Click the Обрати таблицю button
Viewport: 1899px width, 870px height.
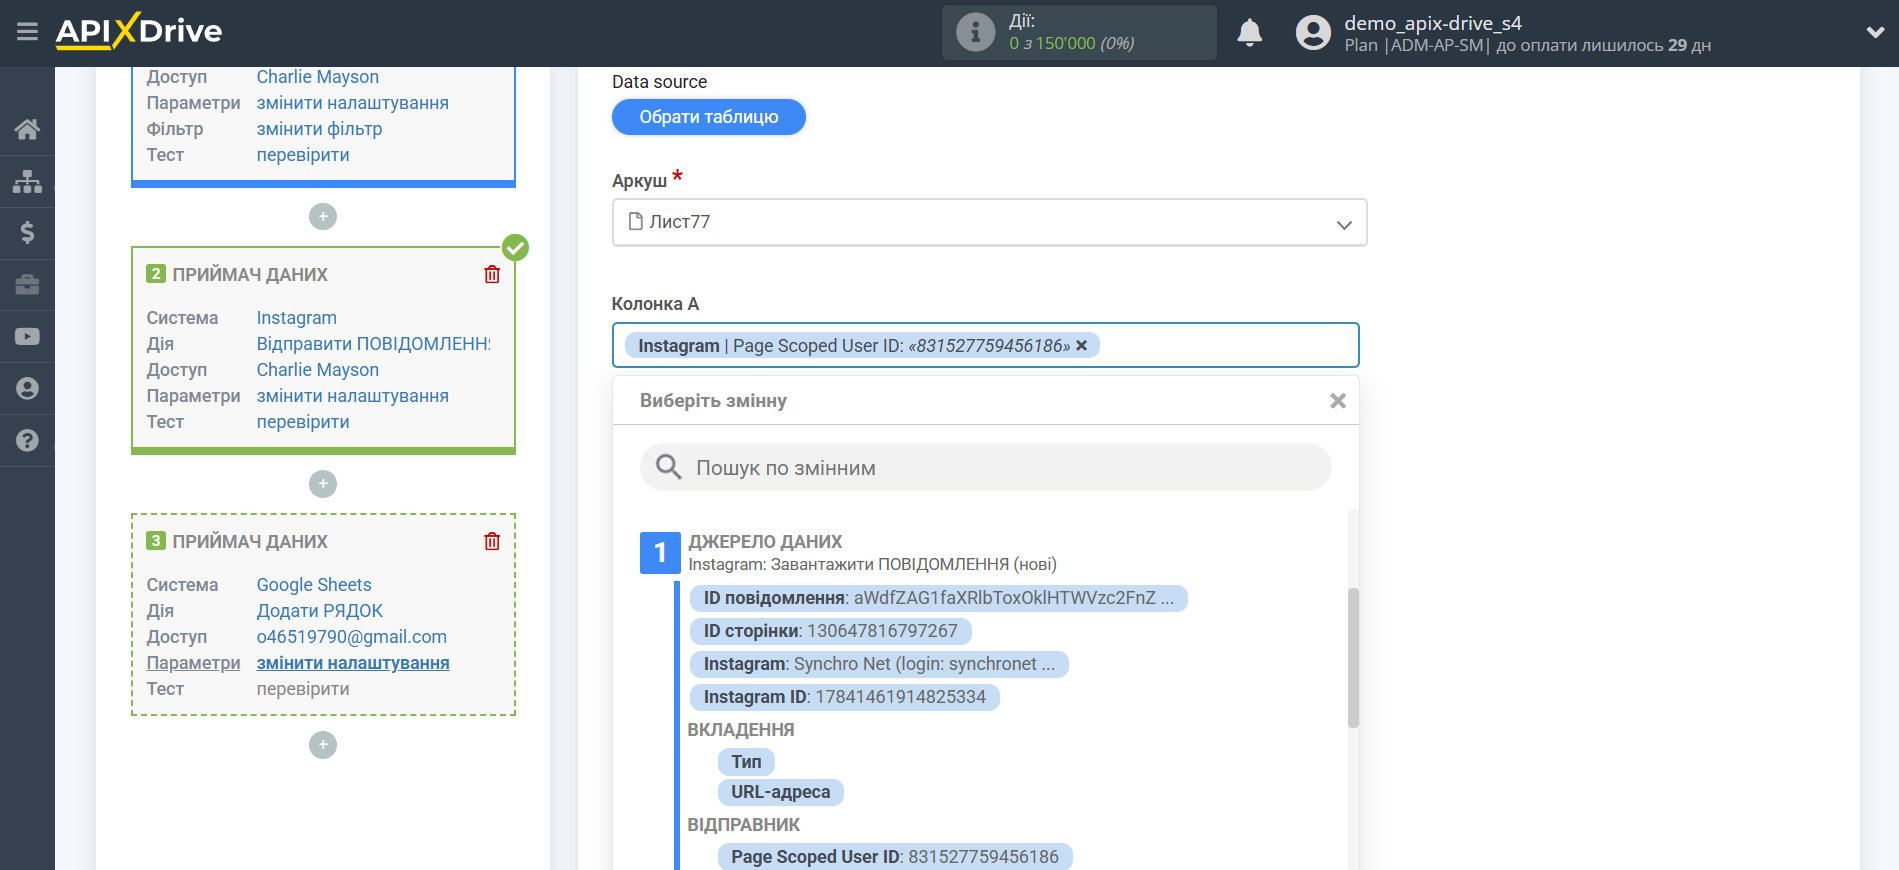(708, 117)
